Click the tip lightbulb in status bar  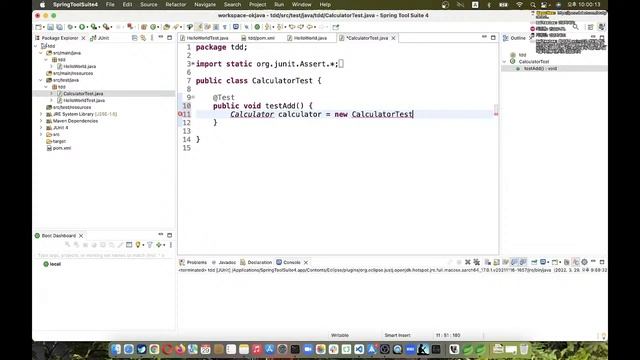coord(604,336)
